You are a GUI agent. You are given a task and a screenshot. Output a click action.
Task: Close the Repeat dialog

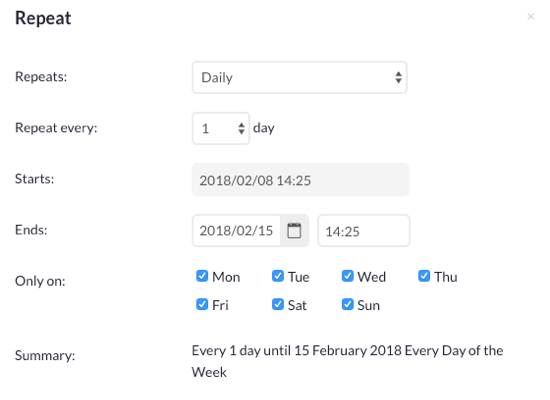[530, 16]
